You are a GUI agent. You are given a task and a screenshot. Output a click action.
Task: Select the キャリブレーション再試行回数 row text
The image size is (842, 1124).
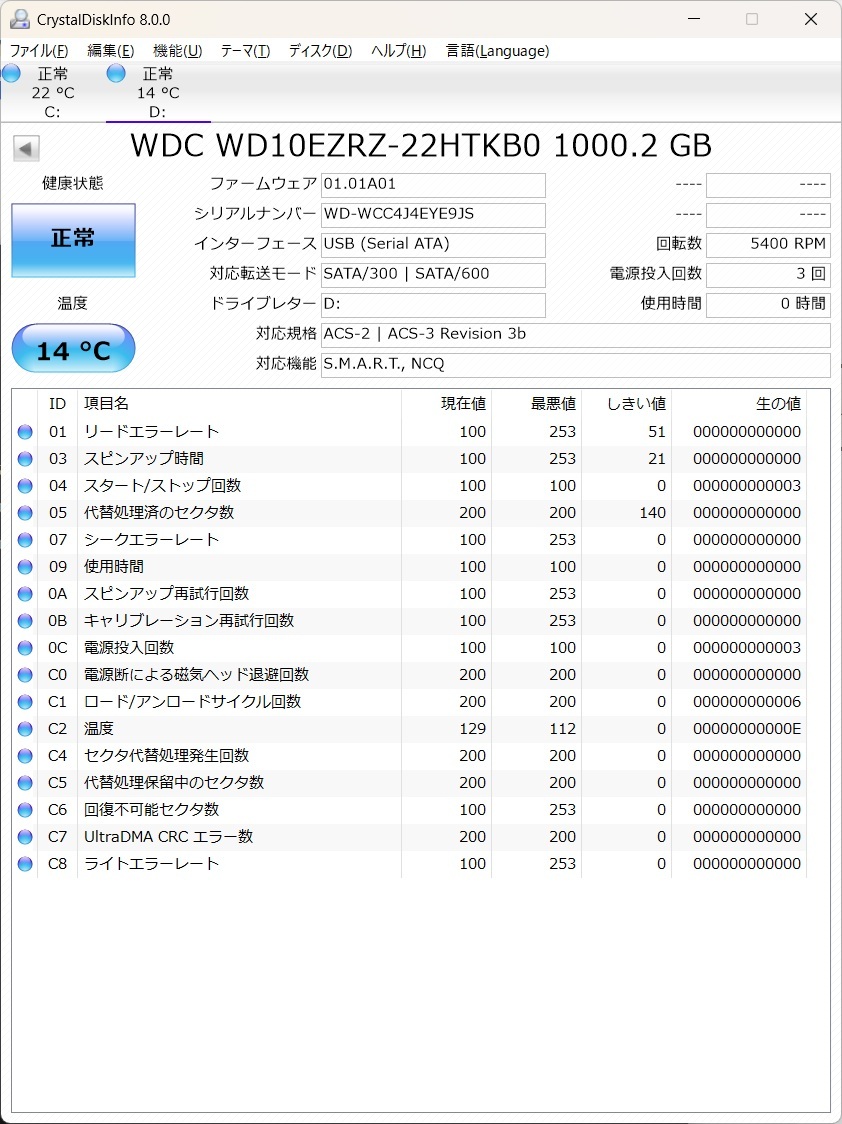pos(189,621)
